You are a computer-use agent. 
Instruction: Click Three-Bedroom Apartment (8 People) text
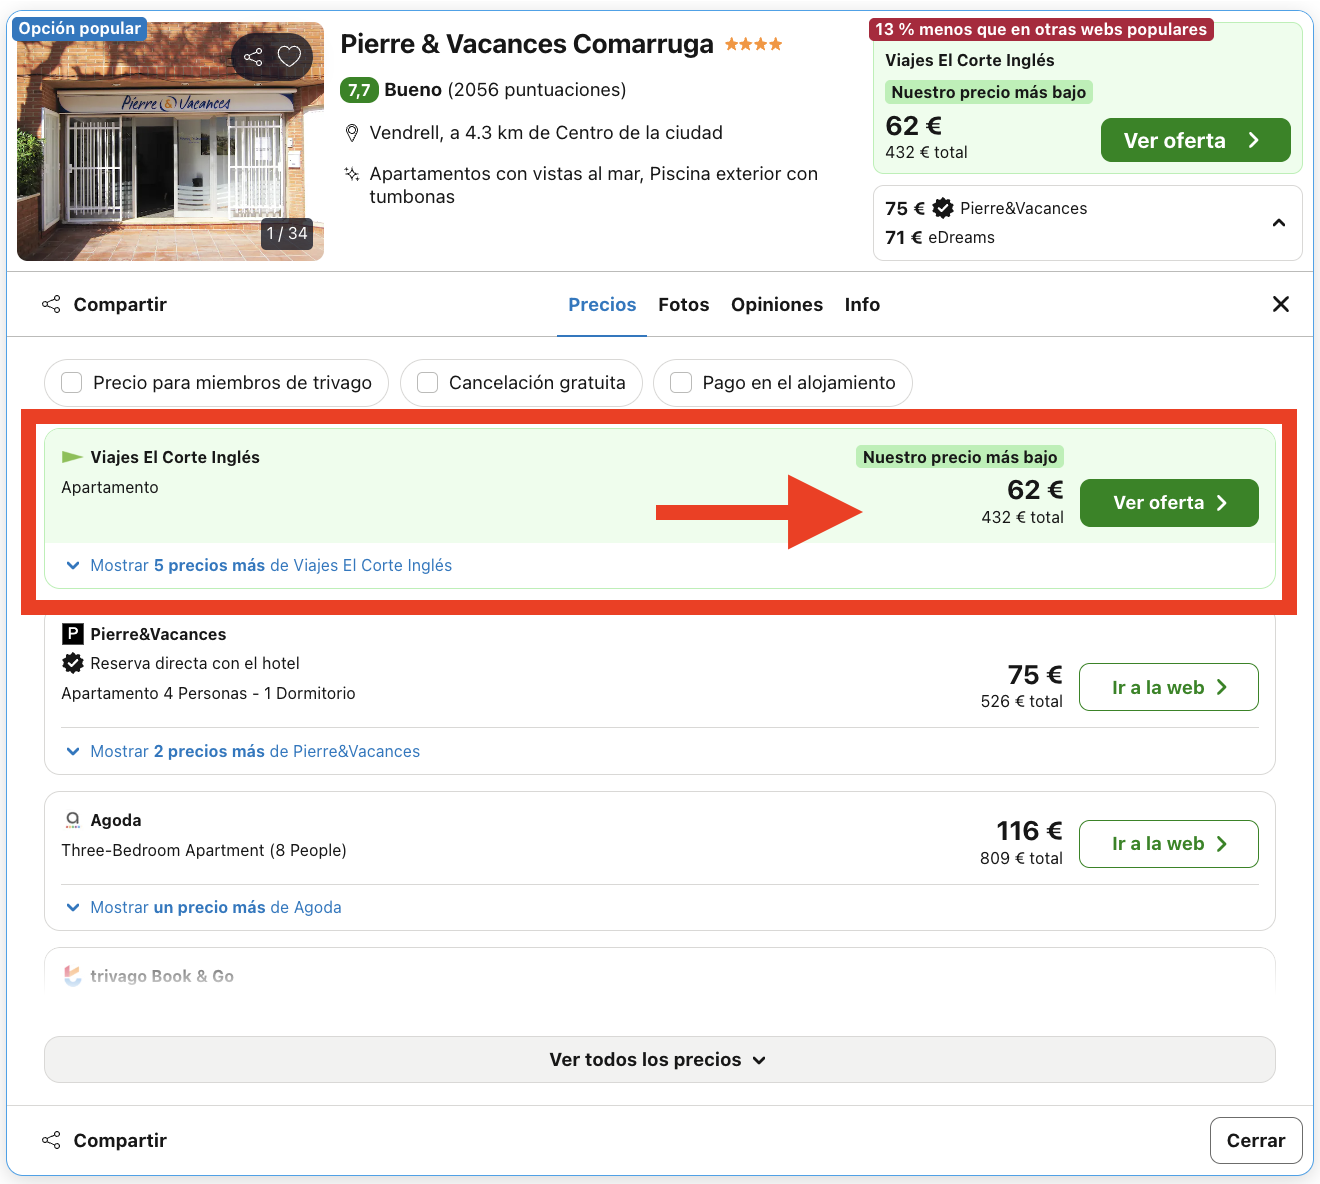(204, 851)
